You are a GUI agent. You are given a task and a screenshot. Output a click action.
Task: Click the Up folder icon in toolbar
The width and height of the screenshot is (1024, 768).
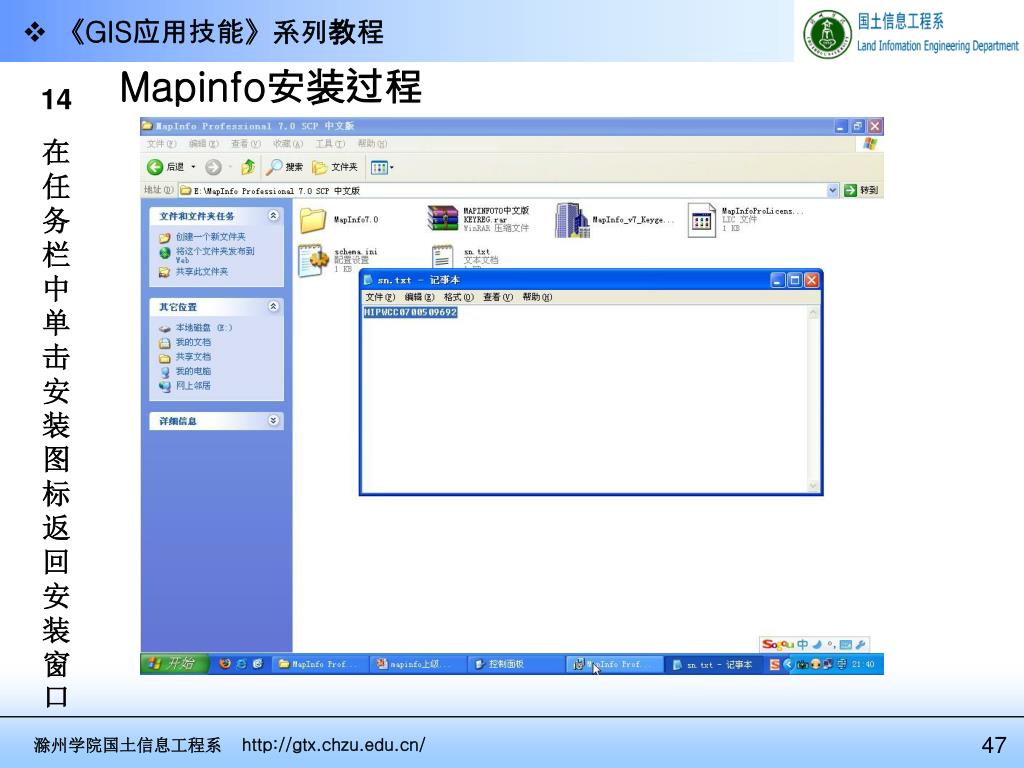pos(248,167)
